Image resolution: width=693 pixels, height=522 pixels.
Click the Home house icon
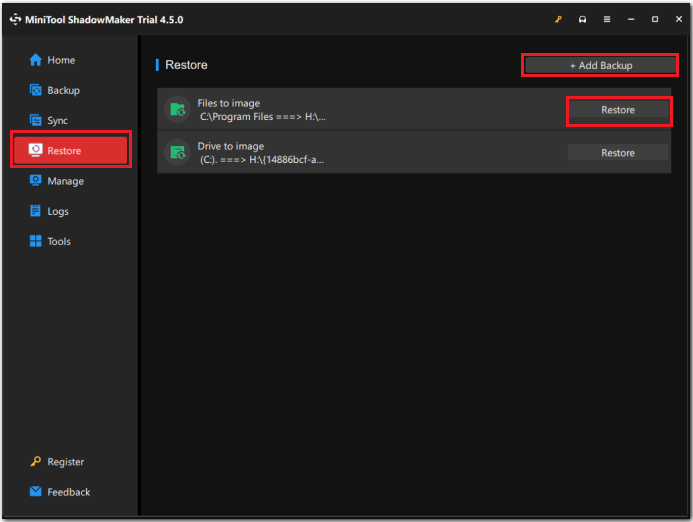click(35, 60)
